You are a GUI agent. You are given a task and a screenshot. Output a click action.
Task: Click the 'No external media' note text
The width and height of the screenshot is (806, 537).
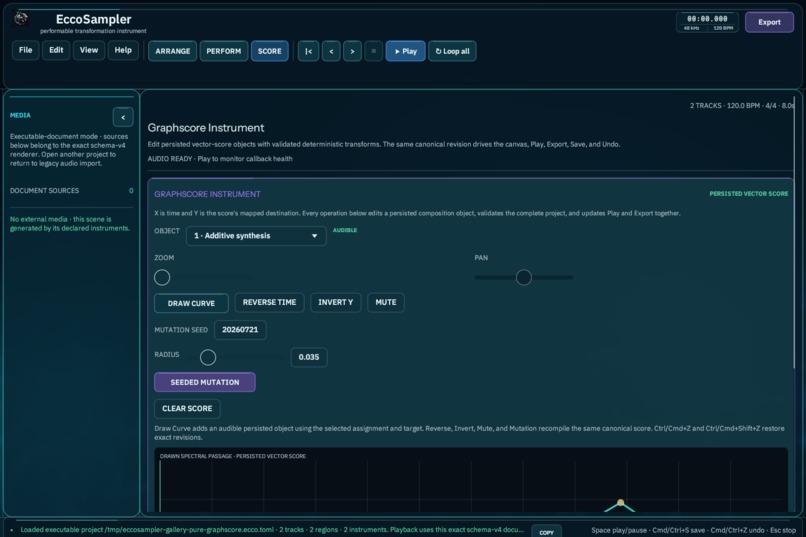point(70,224)
